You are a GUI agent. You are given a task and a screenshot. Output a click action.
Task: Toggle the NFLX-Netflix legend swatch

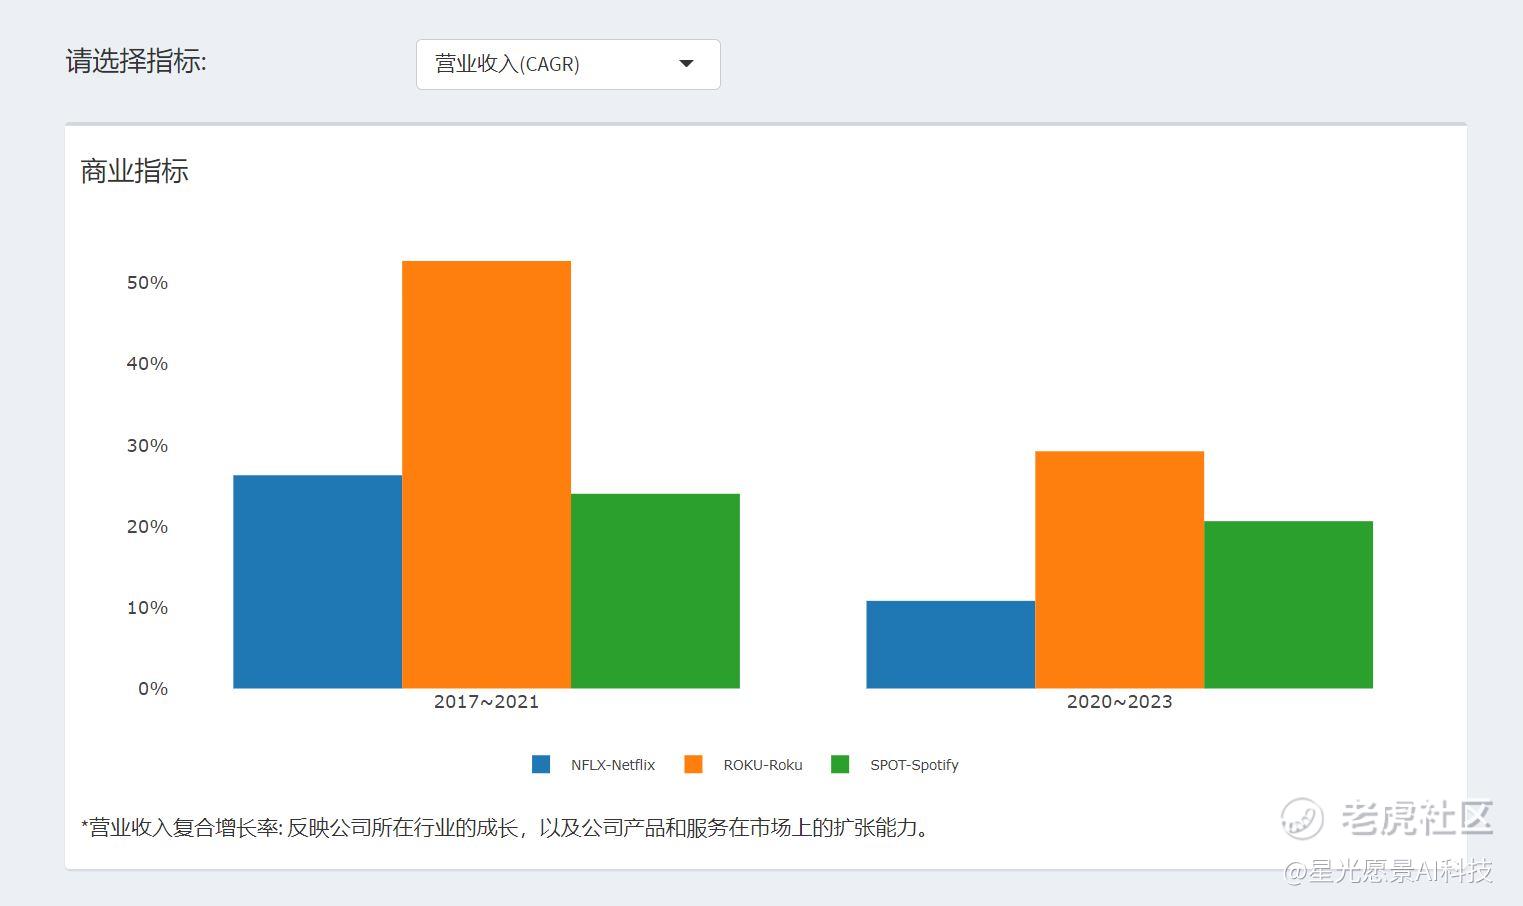[x=541, y=764]
